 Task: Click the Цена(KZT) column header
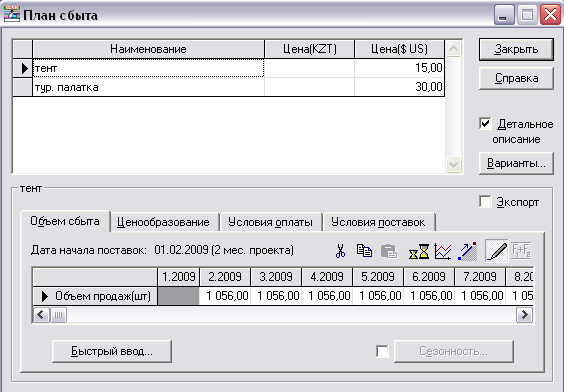tap(309, 49)
